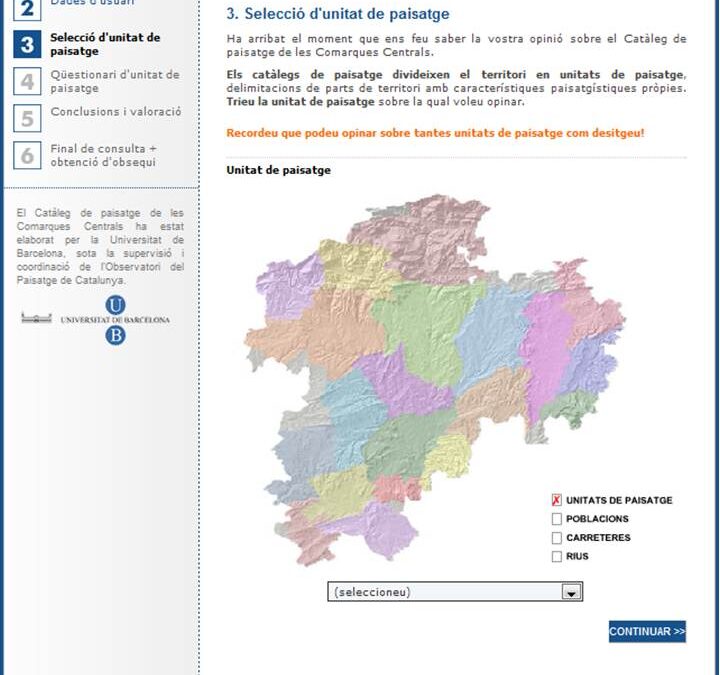Click the step 6 number box
The height and width of the screenshot is (675, 720).
click(27, 155)
